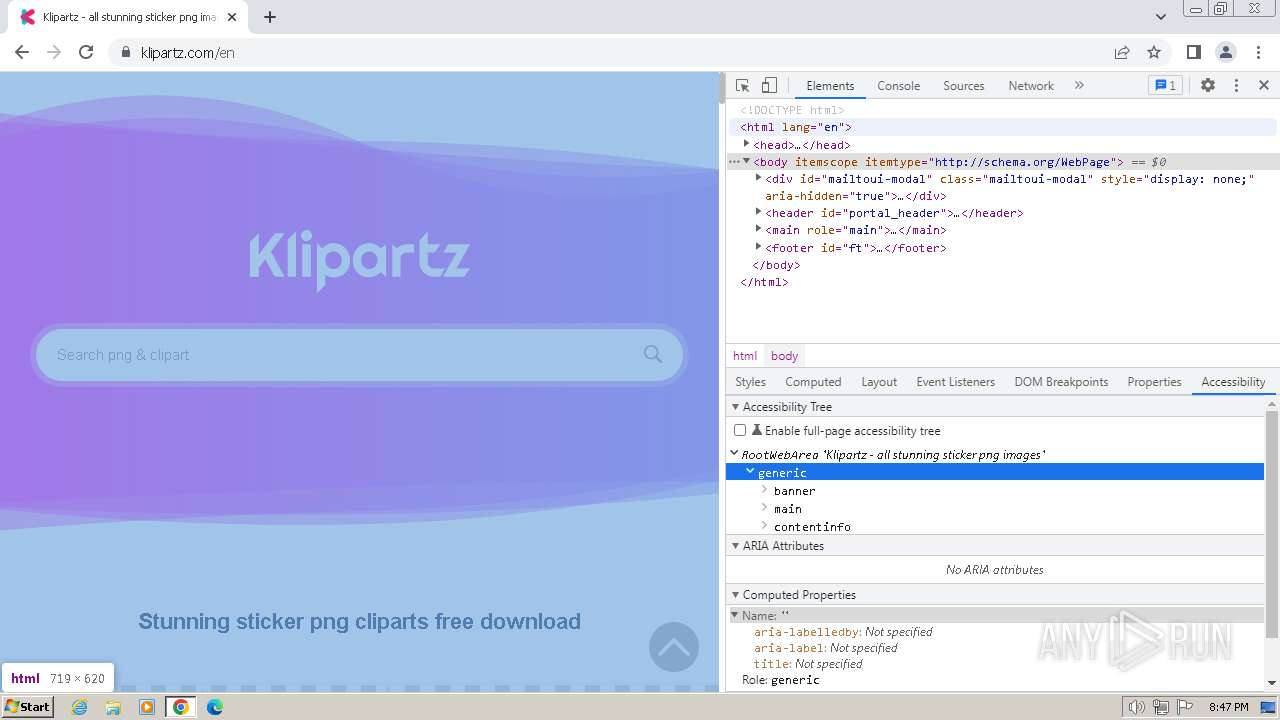Collapse the ARIA Attributes section
1280x720 pixels.
[x=736, y=546]
